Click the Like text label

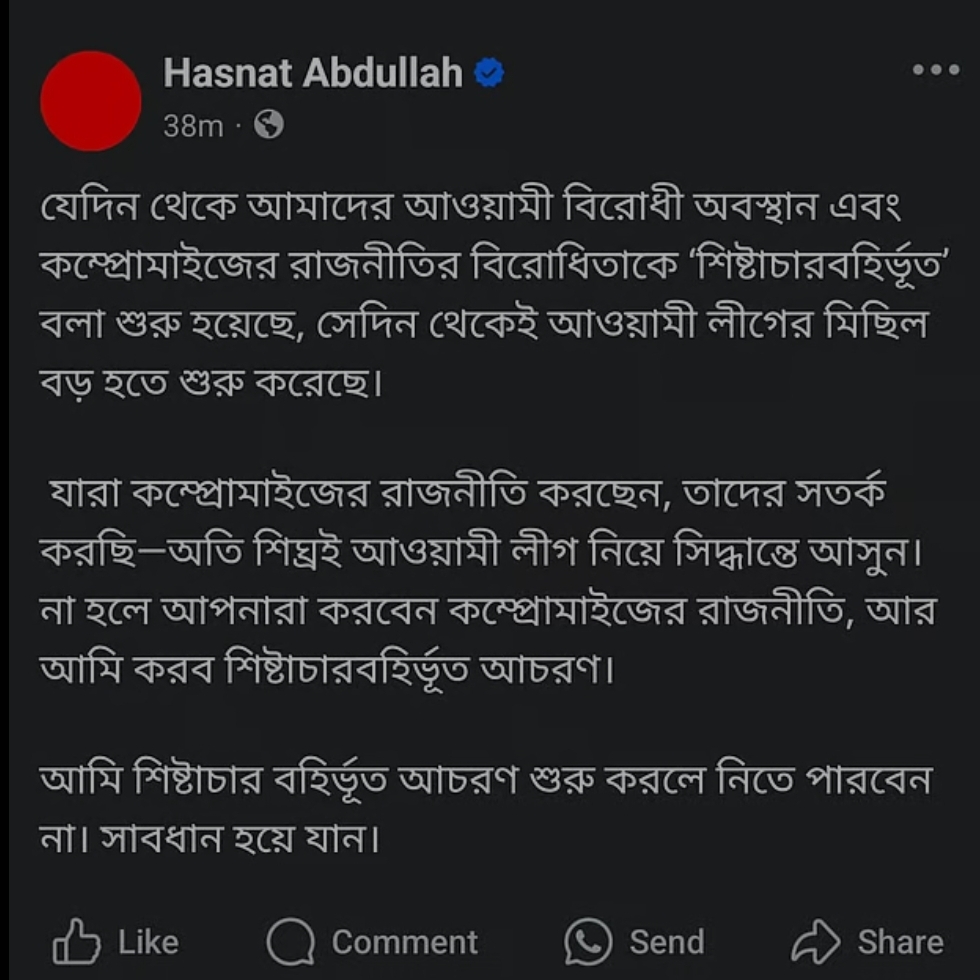pyautogui.click(x=149, y=942)
